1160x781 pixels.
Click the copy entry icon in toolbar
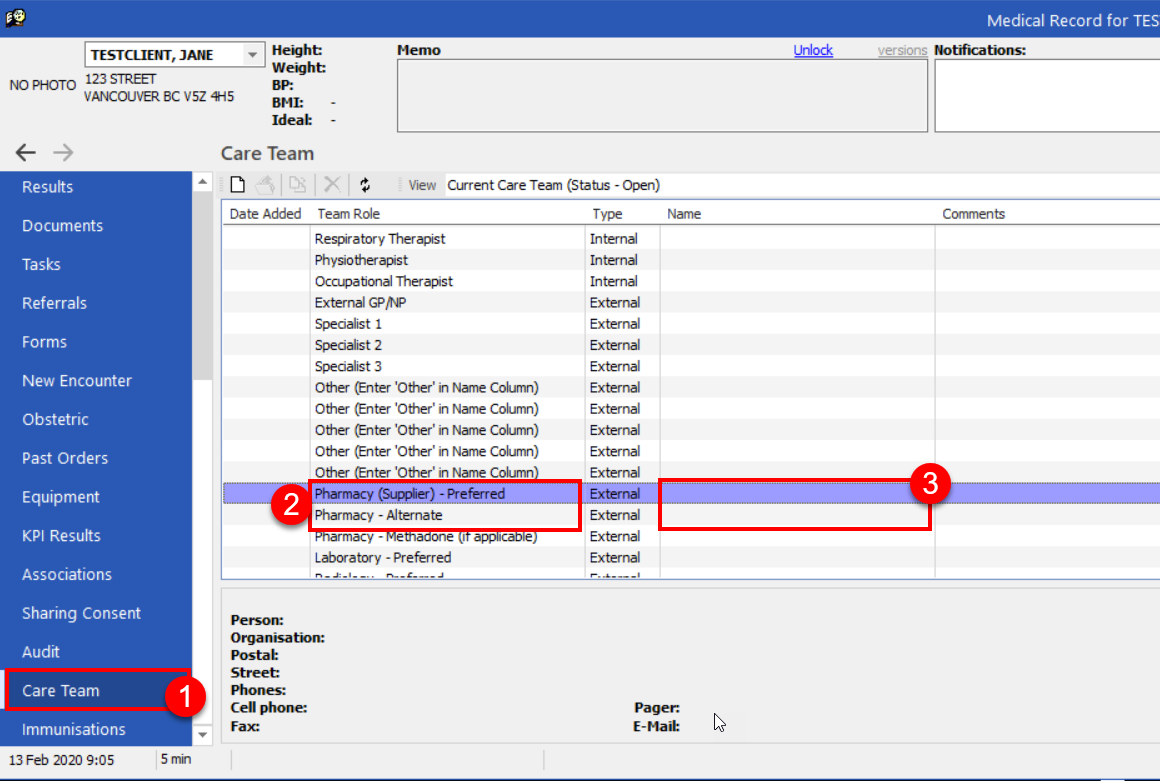pos(298,185)
